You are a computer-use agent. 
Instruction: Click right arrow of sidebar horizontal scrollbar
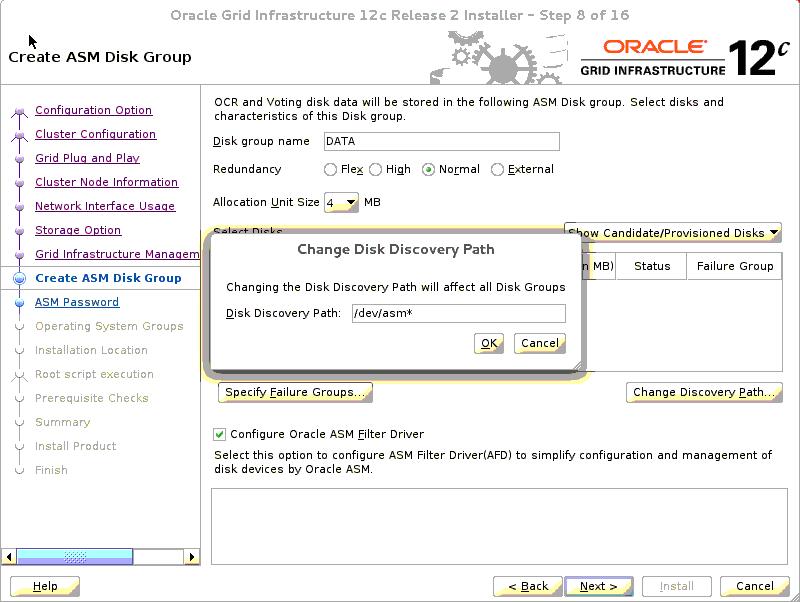[191, 557]
